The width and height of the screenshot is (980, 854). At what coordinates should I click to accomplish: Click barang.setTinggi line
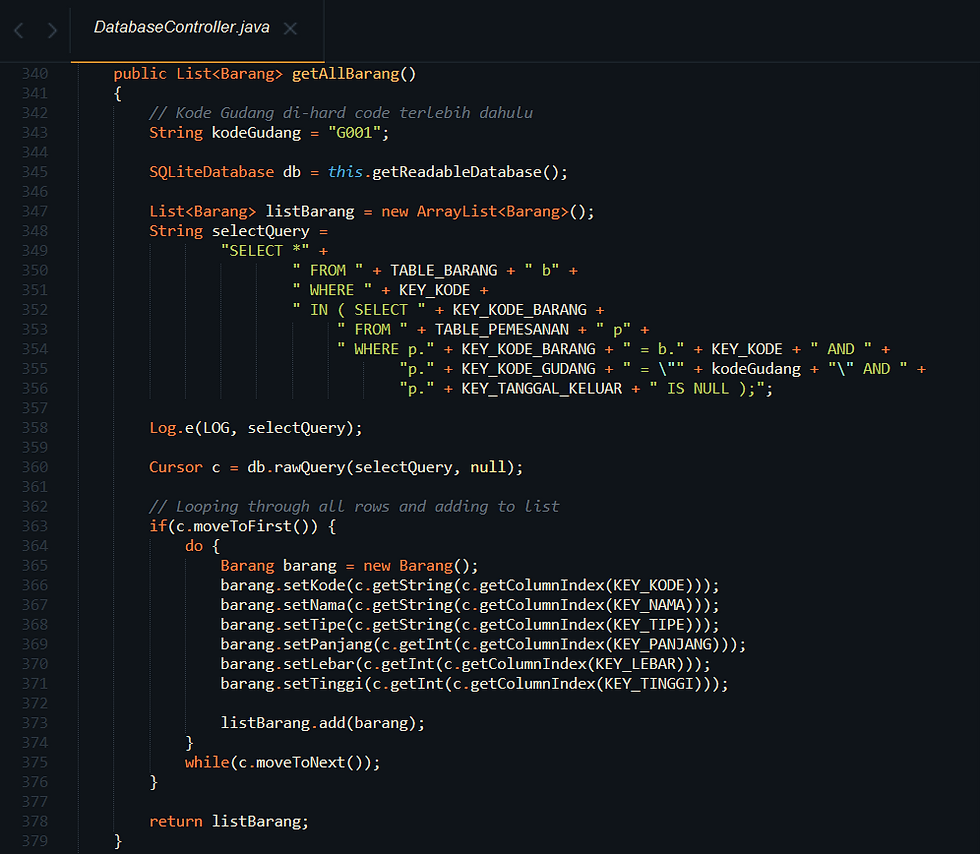tap(474, 684)
